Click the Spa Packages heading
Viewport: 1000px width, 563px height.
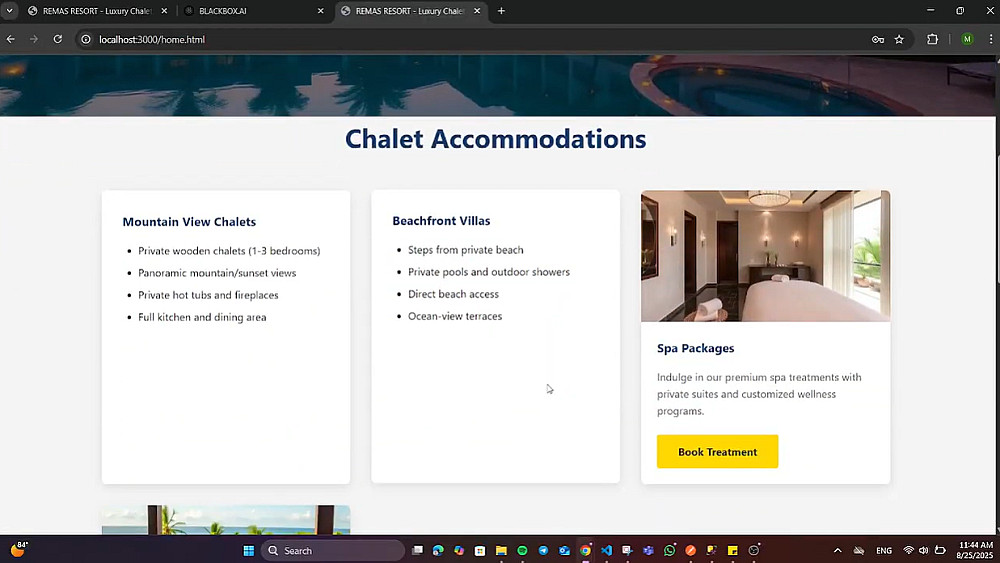(x=695, y=348)
